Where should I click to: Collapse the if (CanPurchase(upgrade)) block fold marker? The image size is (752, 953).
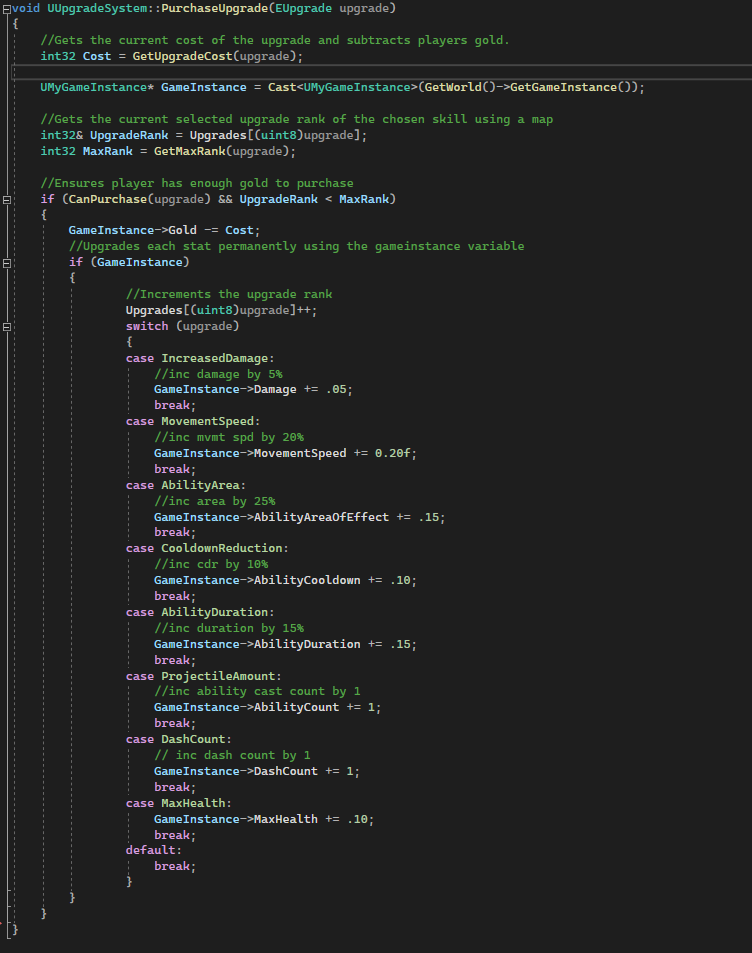(x=6, y=199)
